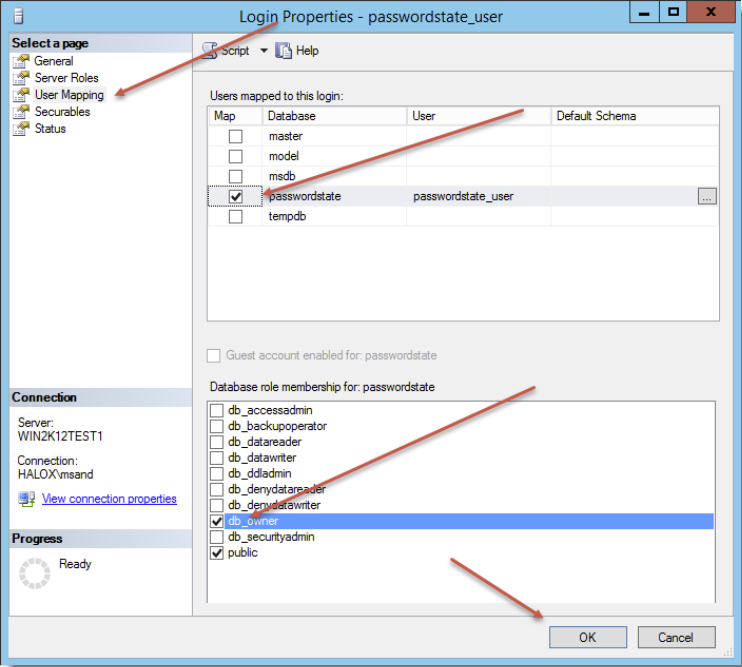
Task: Open View connection properties link
Action: 109,499
